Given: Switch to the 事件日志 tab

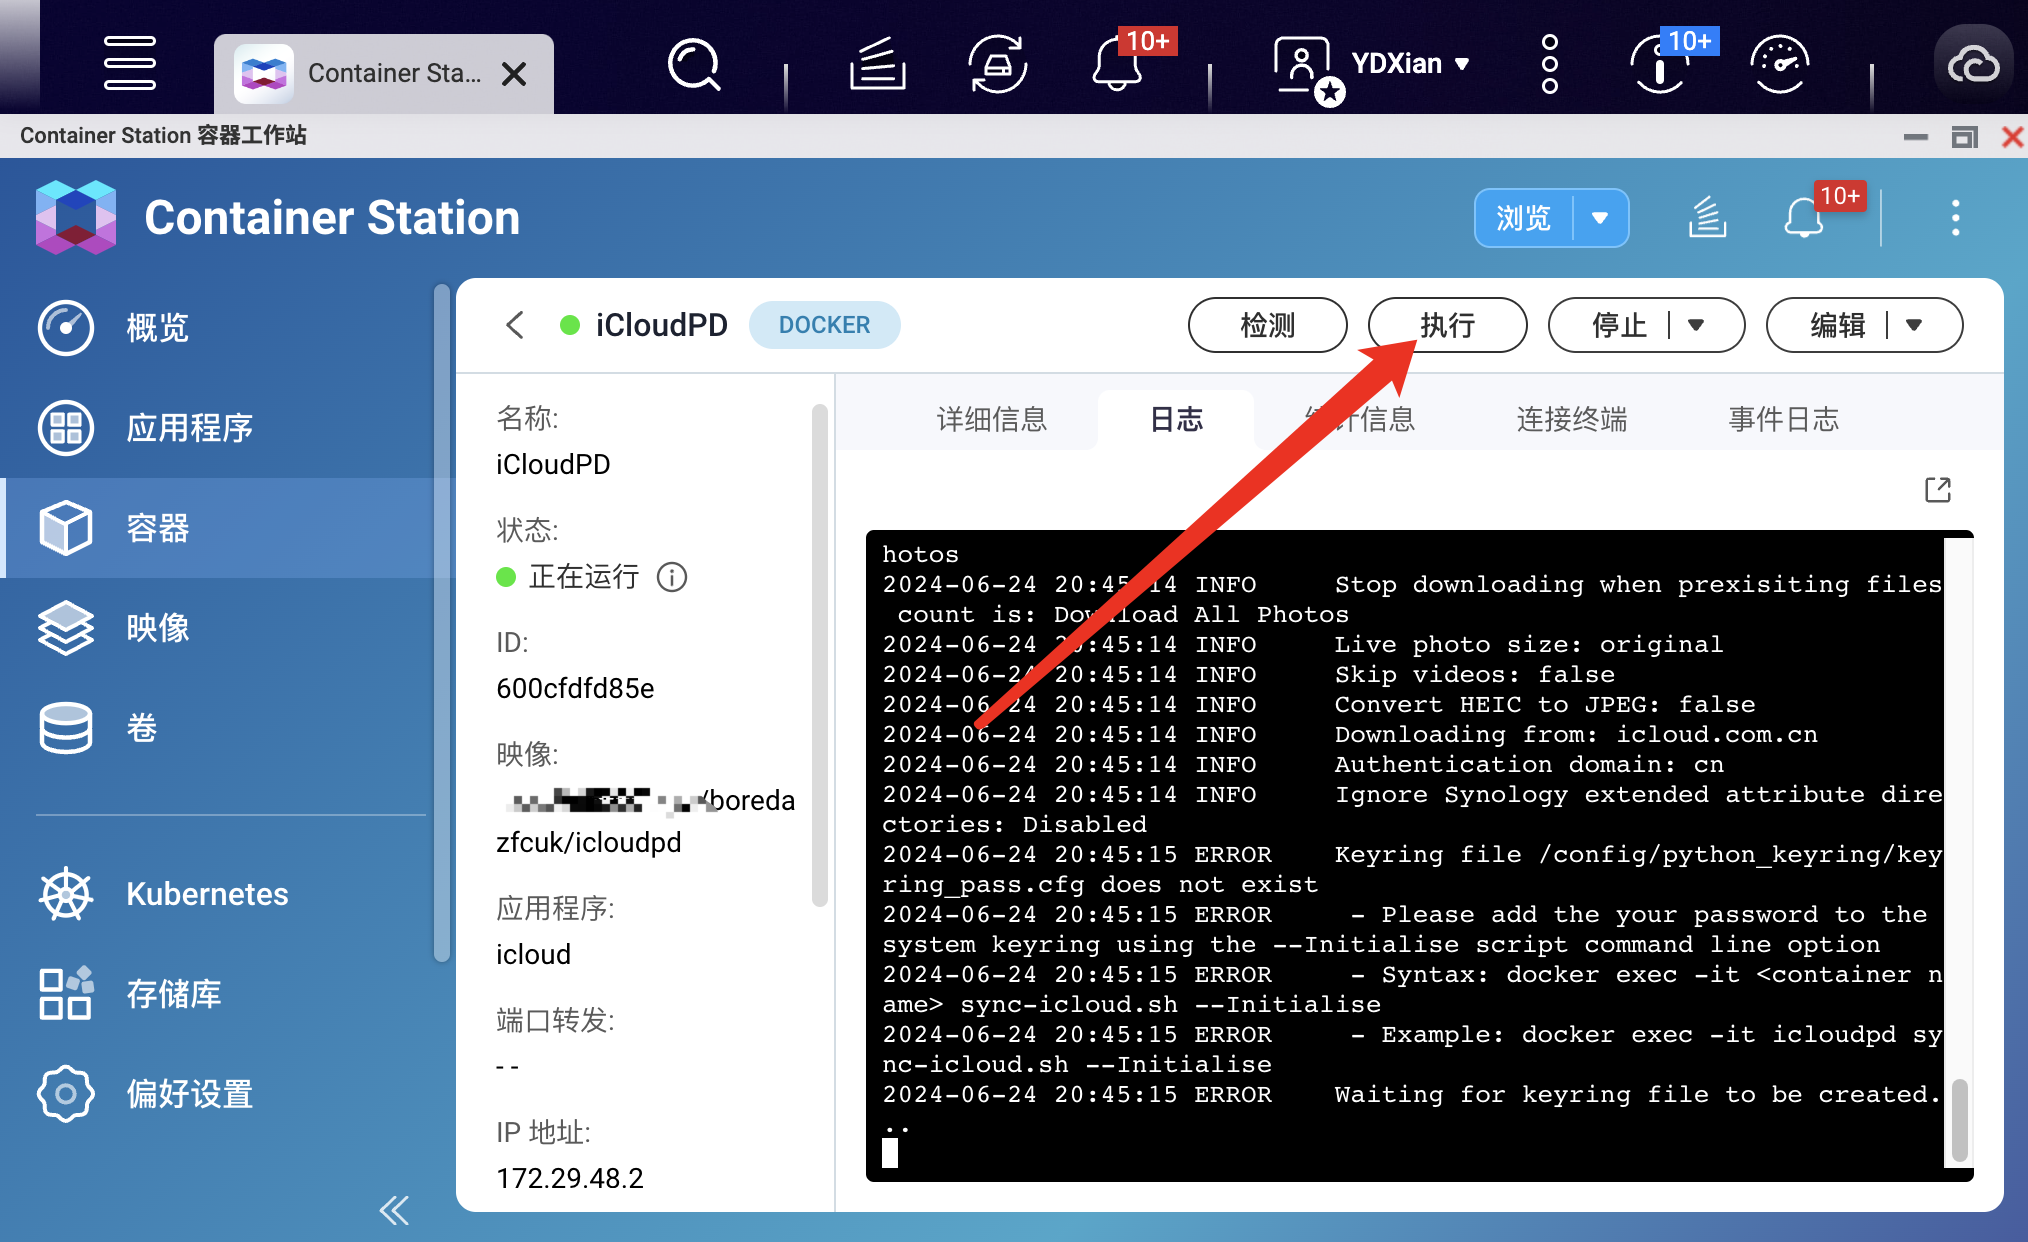Looking at the screenshot, I should pos(1783,419).
